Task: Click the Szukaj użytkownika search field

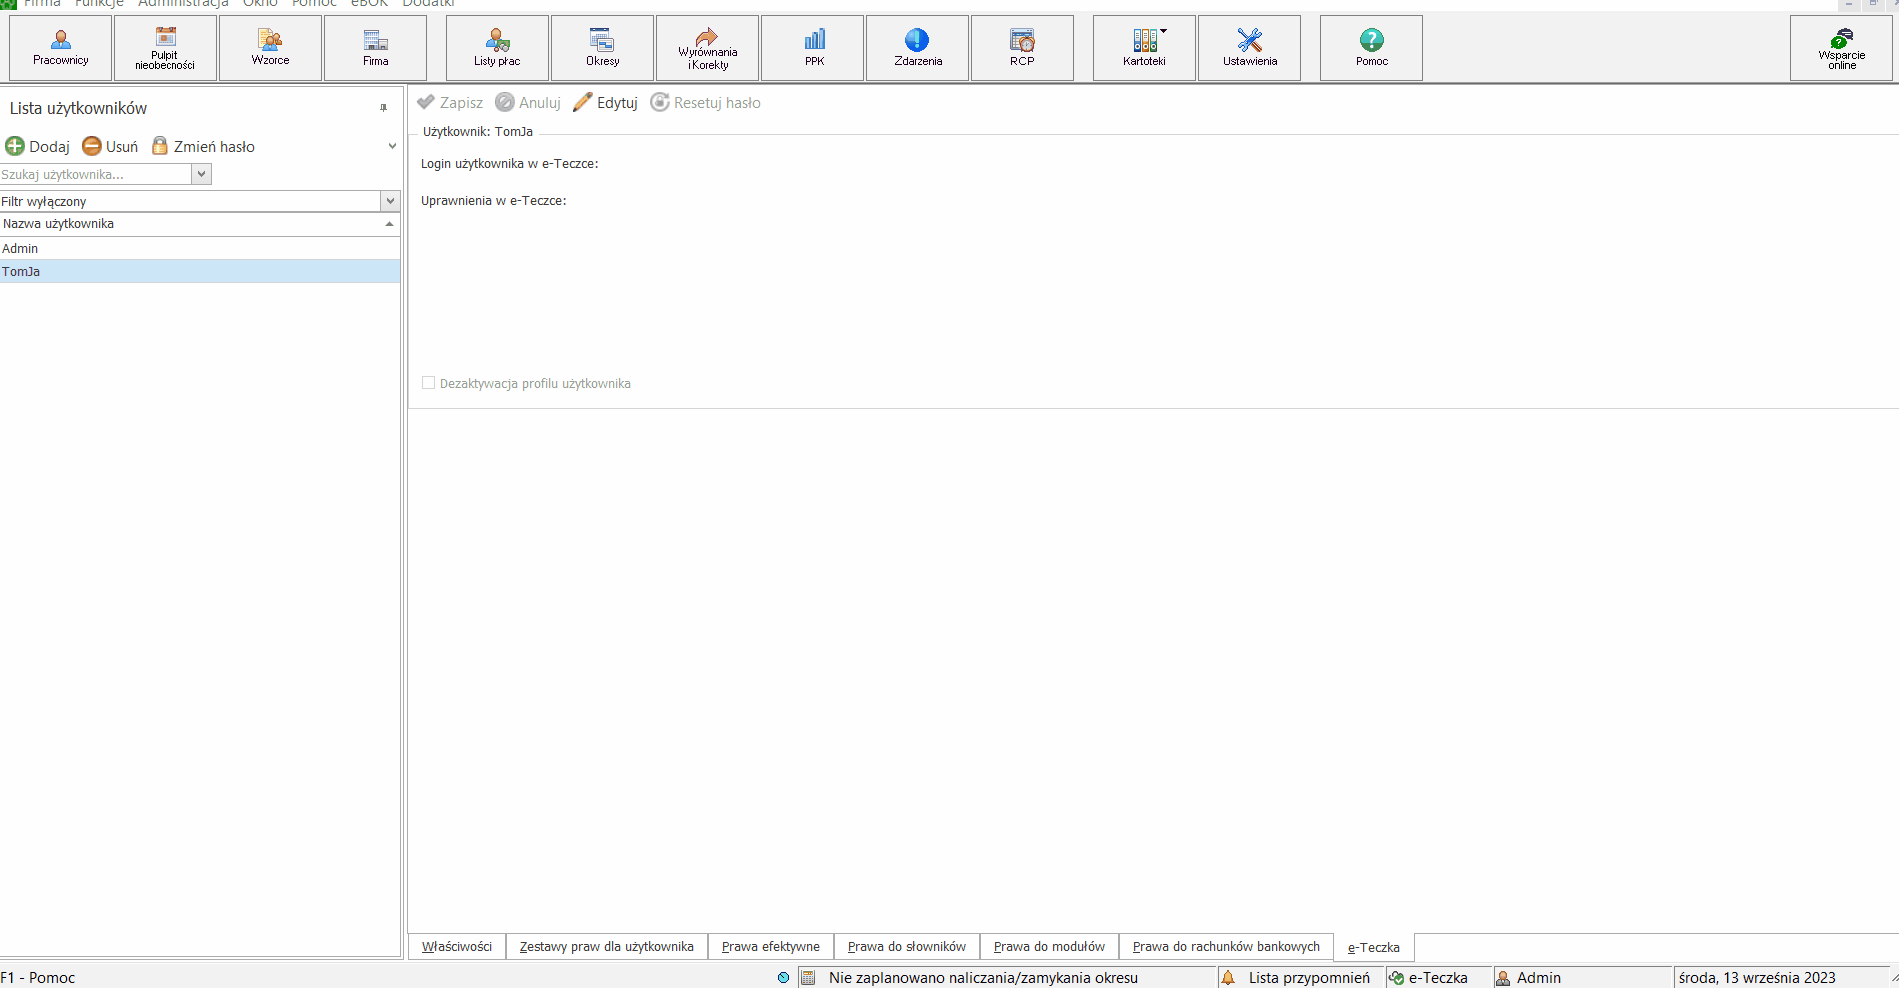Action: point(95,174)
